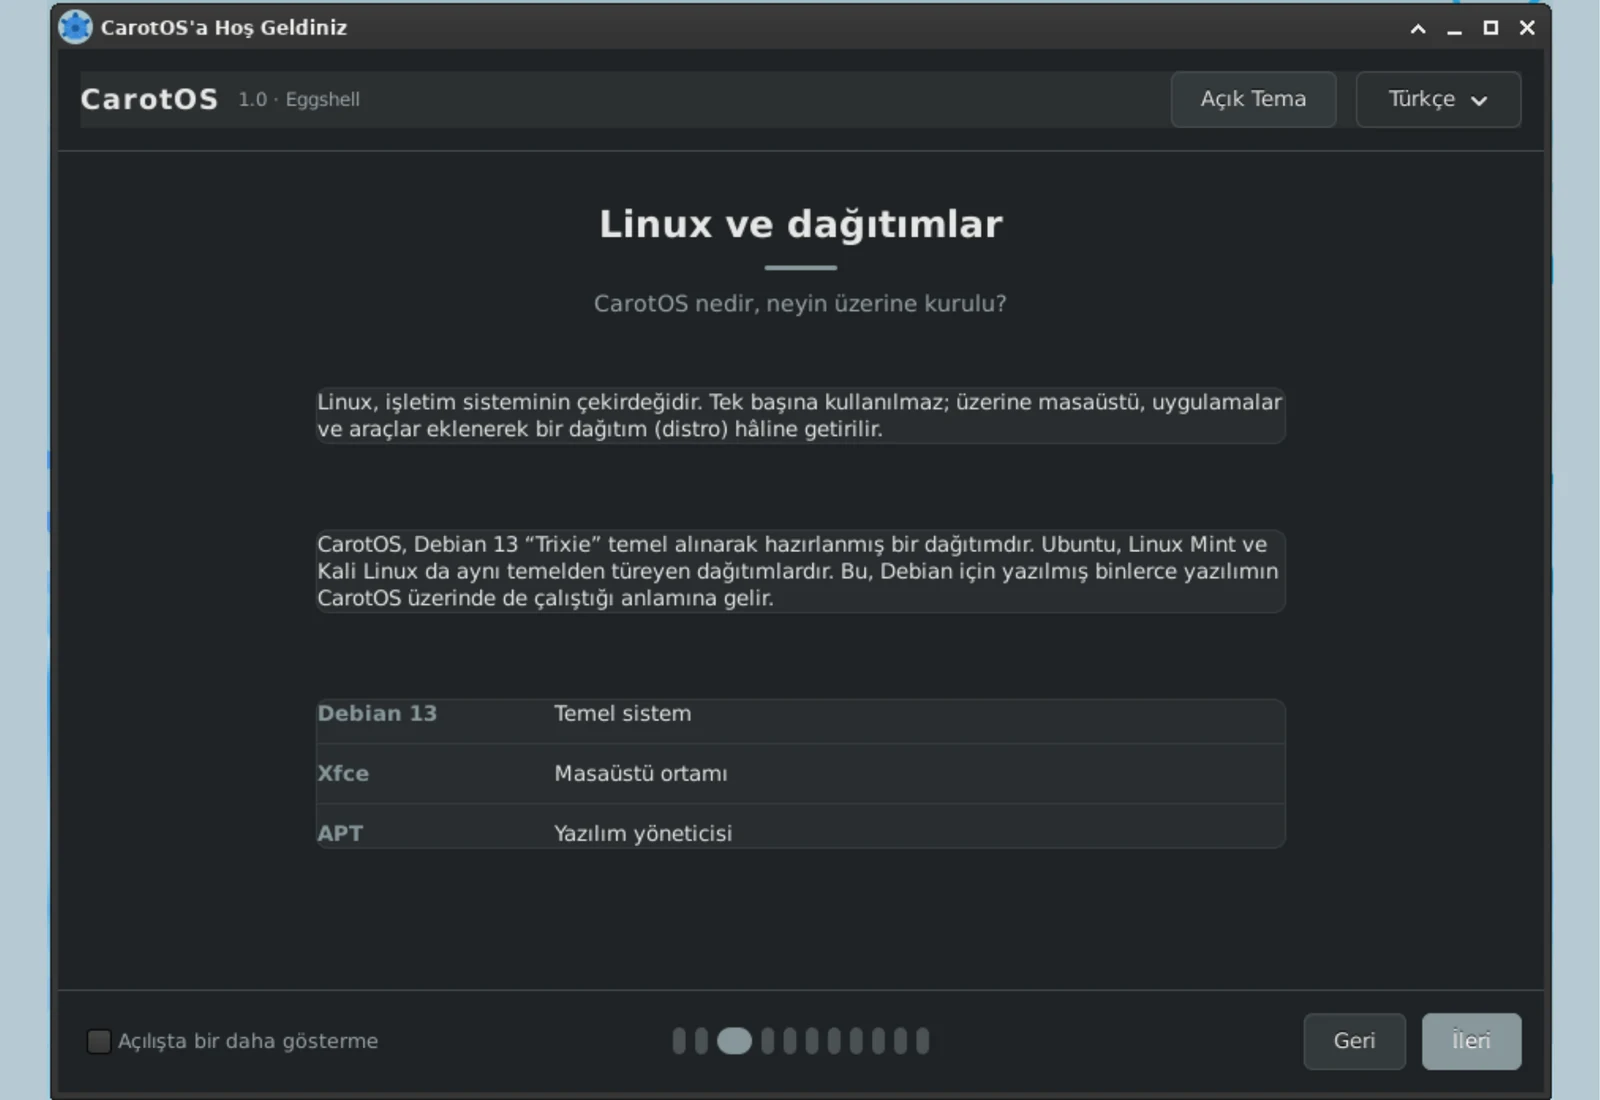Switch to light theme with Açık Tema

[x=1253, y=99]
